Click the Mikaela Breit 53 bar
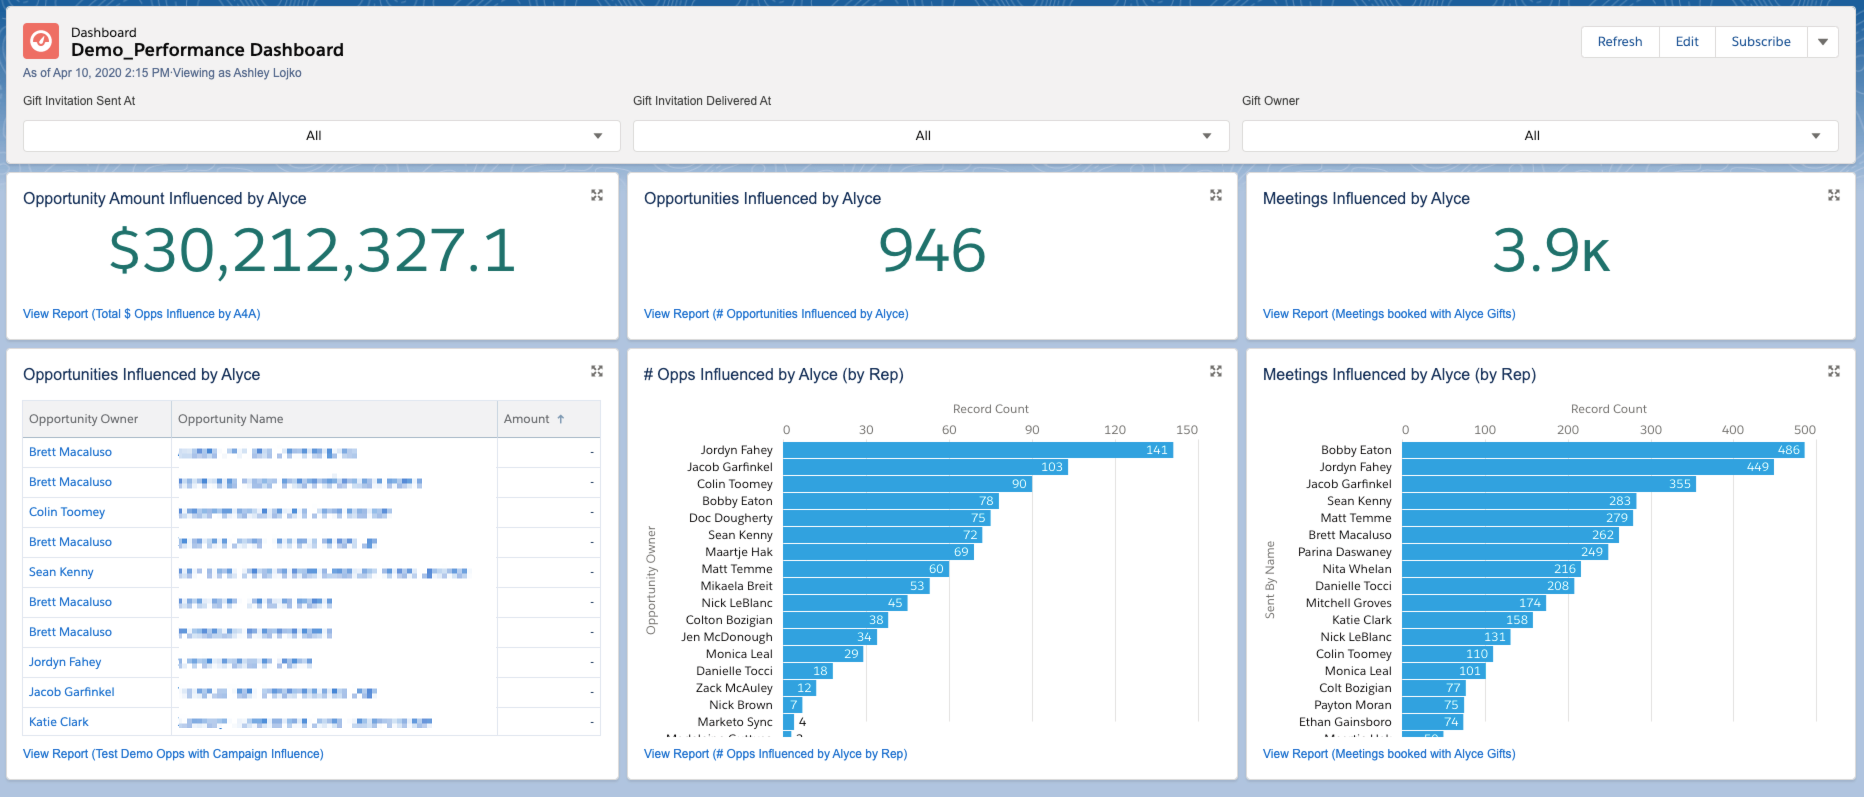This screenshot has height=797, width=1864. click(x=857, y=586)
